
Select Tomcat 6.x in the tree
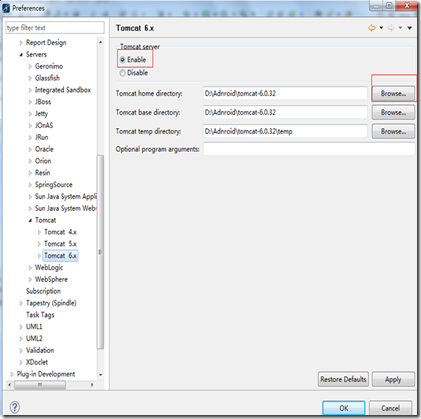[x=60, y=256]
